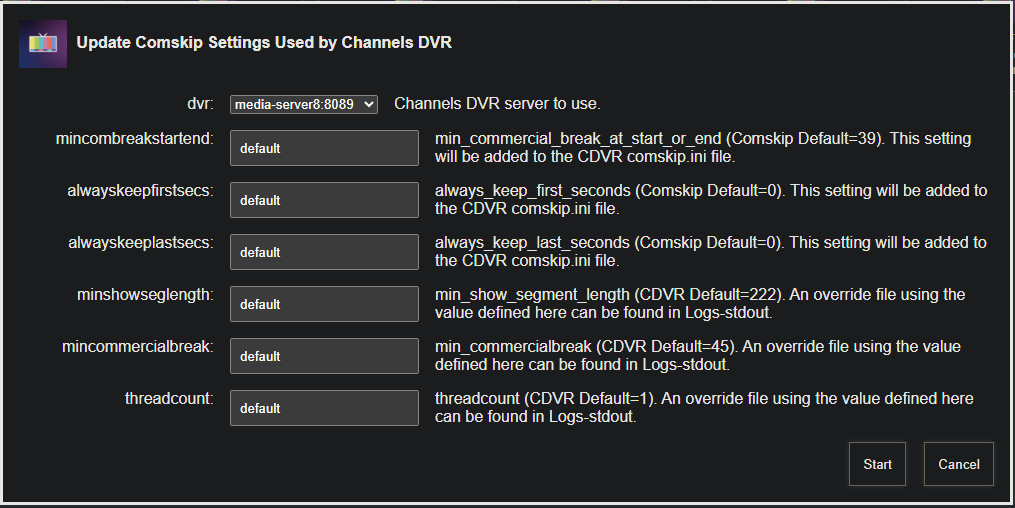
Task: Focus the alwayskeepfirstsecs text box
Action: 324,200
